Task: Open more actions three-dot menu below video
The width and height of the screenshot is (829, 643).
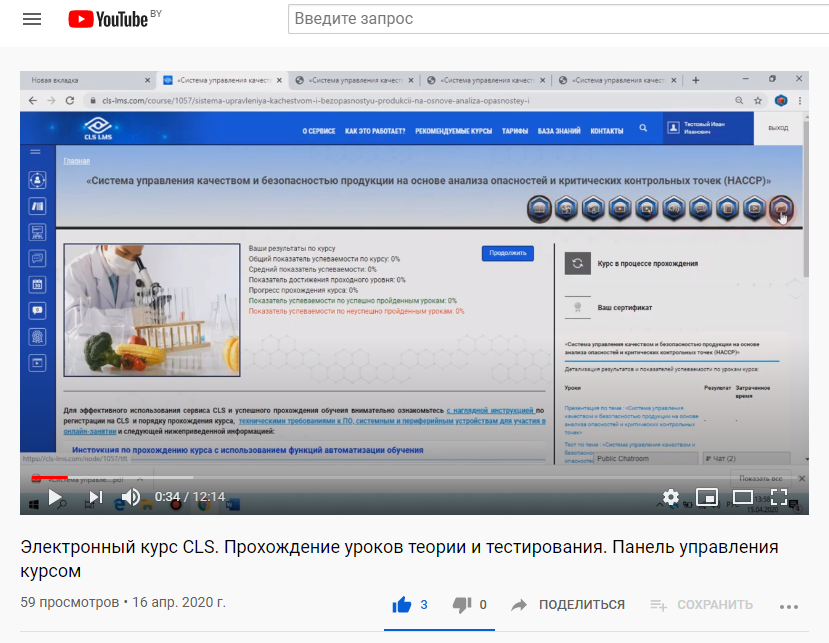Action: pos(789,607)
